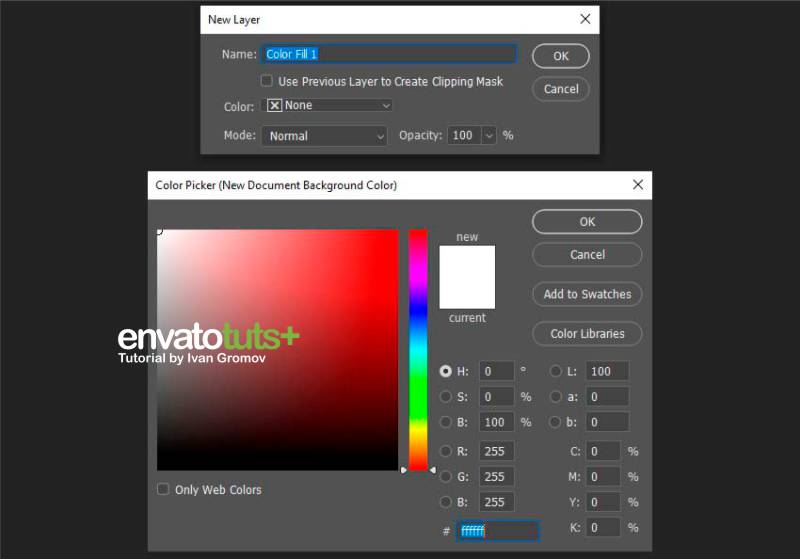This screenshot has width=800, height=559.
Task: Click the hex color field showing ffffff
Action: point(497,531)
